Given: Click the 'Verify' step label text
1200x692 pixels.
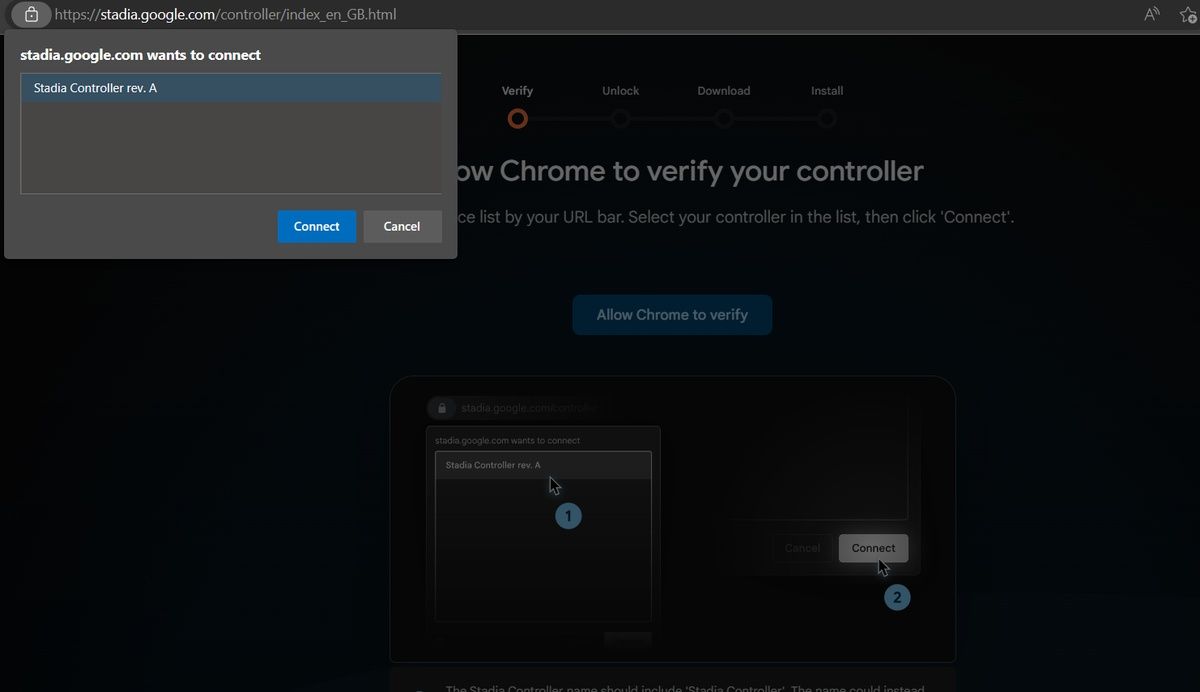Looking at the screenshot, I should (x=517, y=90).
